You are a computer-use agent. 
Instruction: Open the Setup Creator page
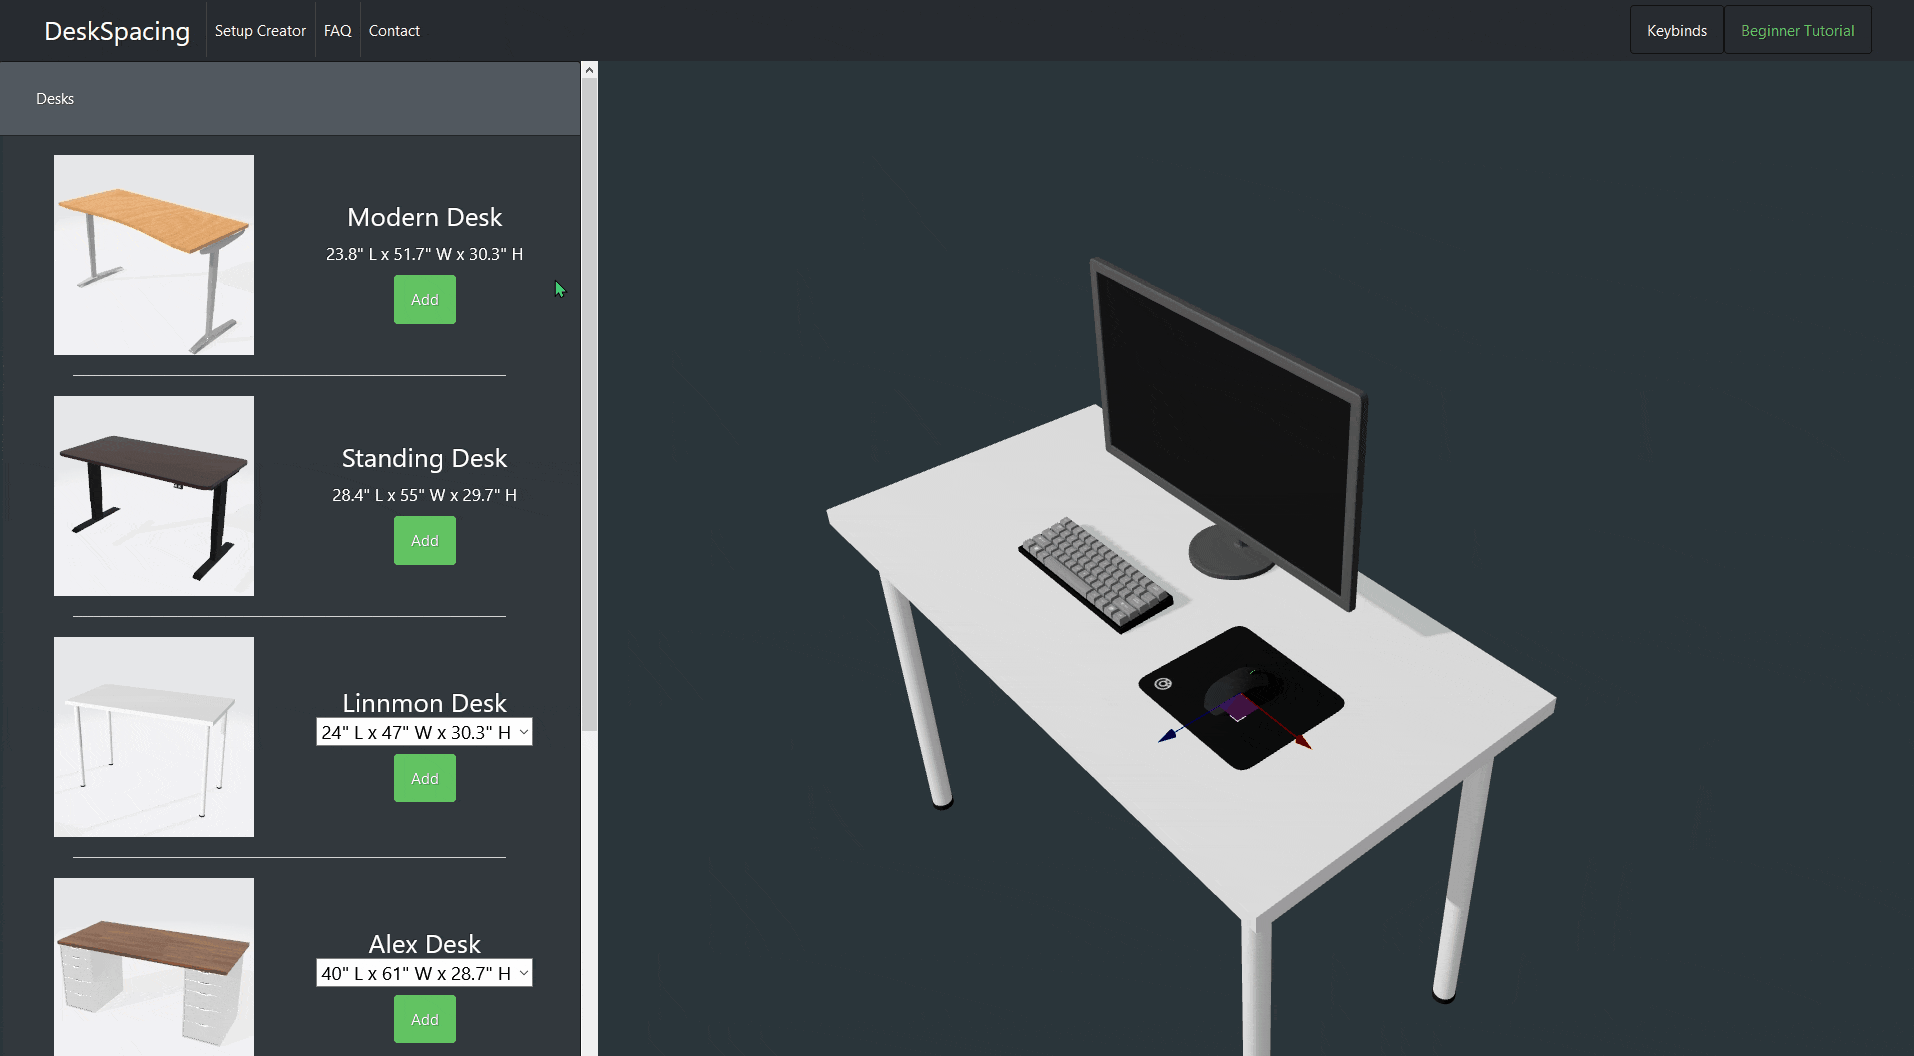(x=260, y=30)
